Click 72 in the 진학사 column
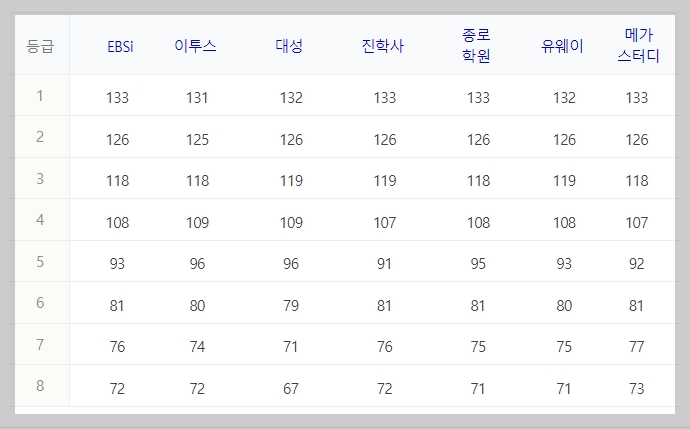 pos(385,389)
